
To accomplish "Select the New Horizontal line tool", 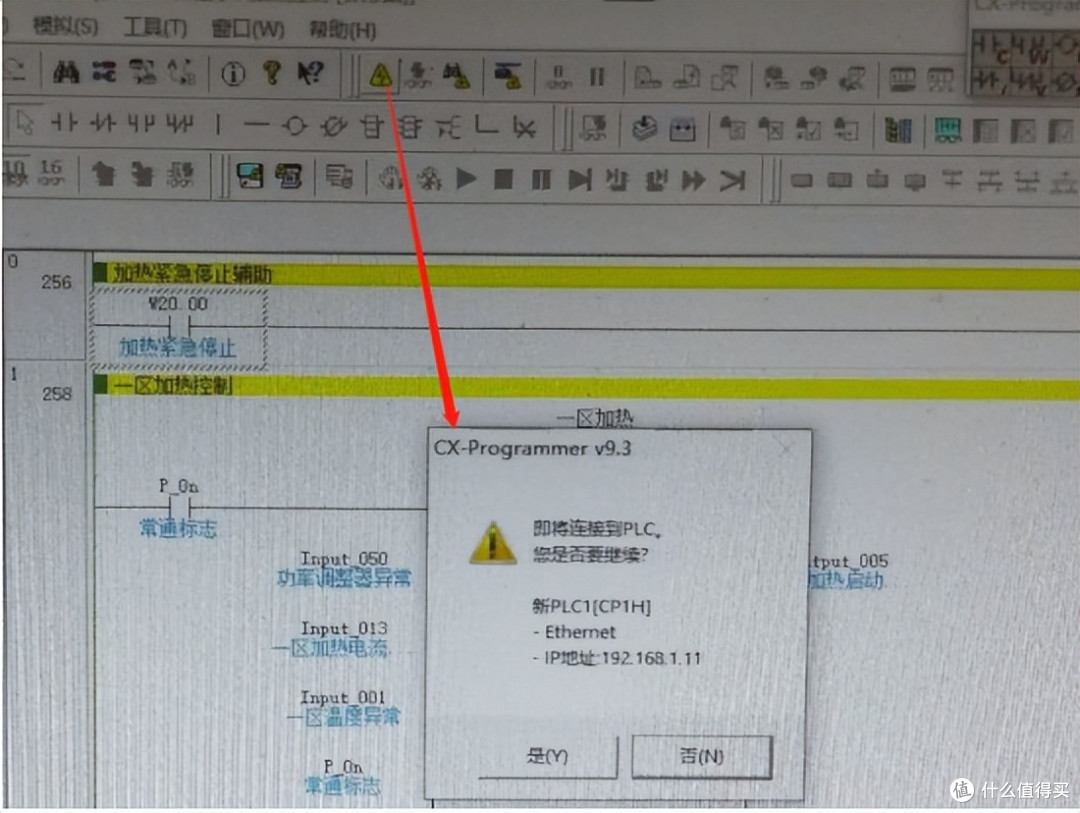I will click(256, 125).
